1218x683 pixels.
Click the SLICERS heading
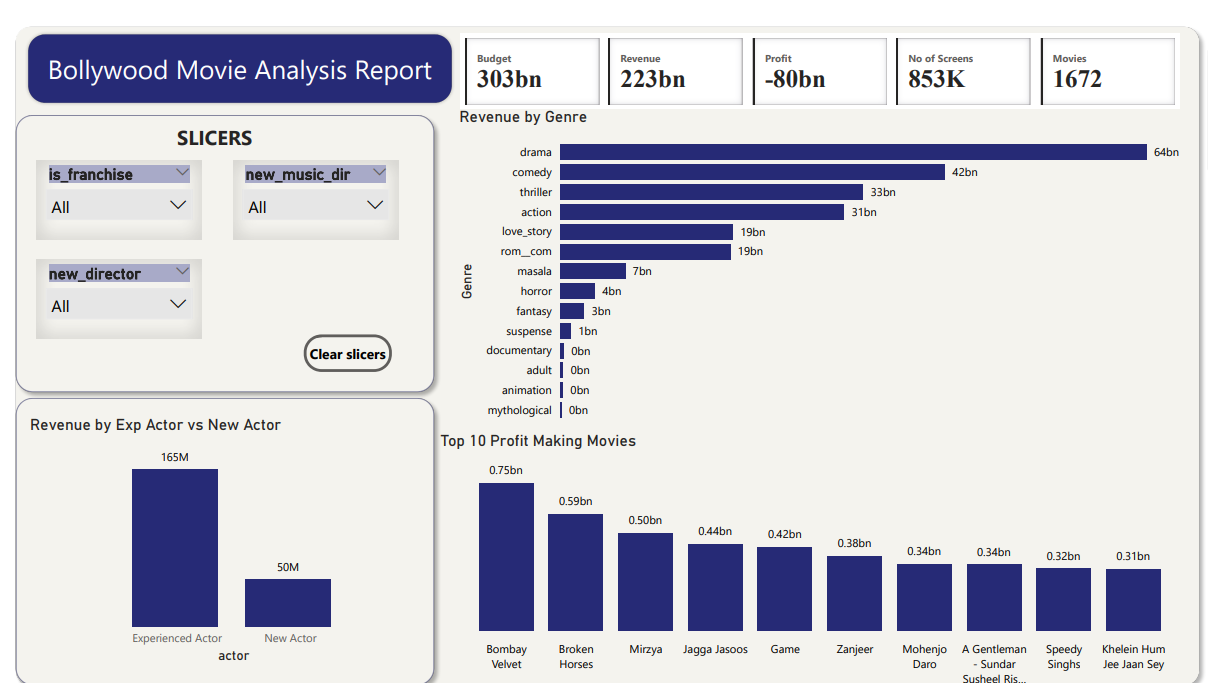[214, 139]
